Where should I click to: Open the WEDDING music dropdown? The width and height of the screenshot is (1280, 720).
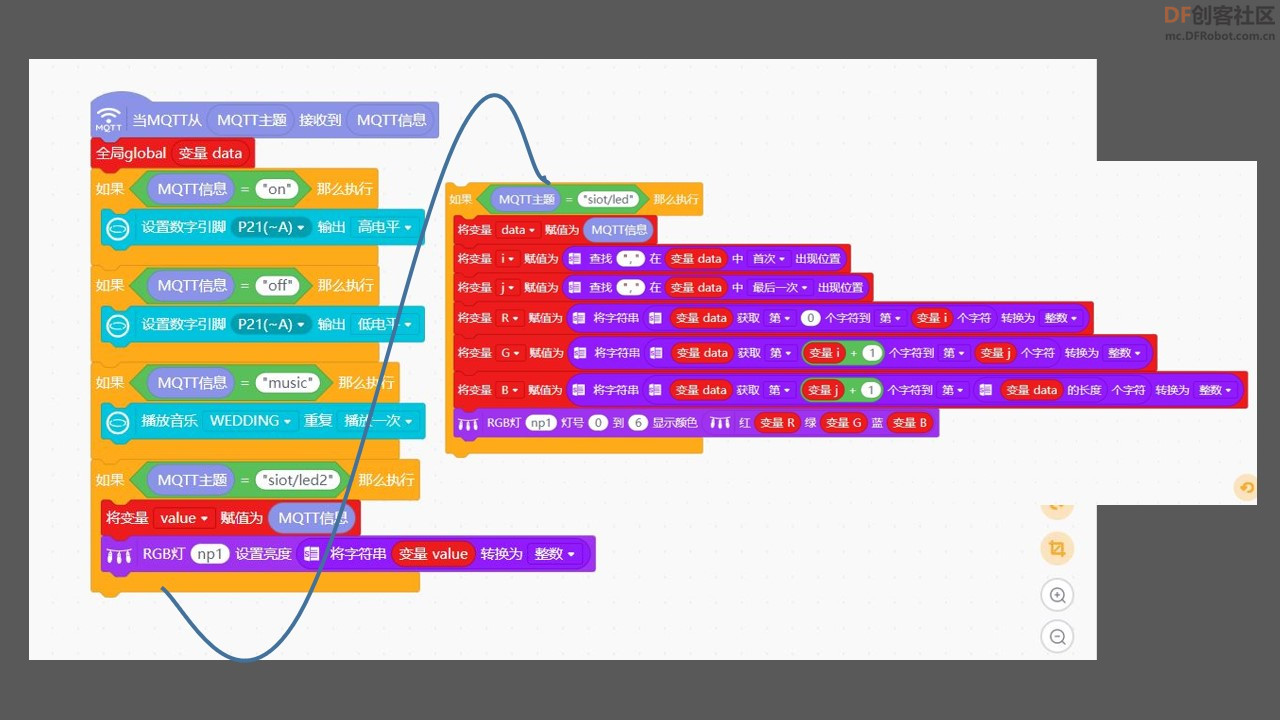[250, 421]
